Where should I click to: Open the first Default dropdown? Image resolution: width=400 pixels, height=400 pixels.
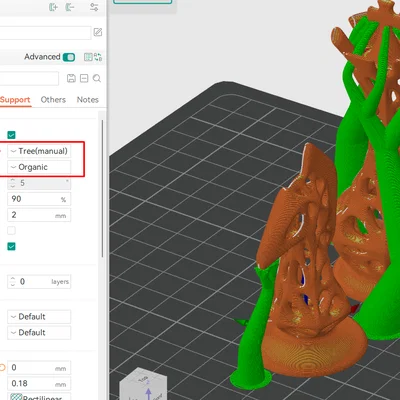click(39, 317)
